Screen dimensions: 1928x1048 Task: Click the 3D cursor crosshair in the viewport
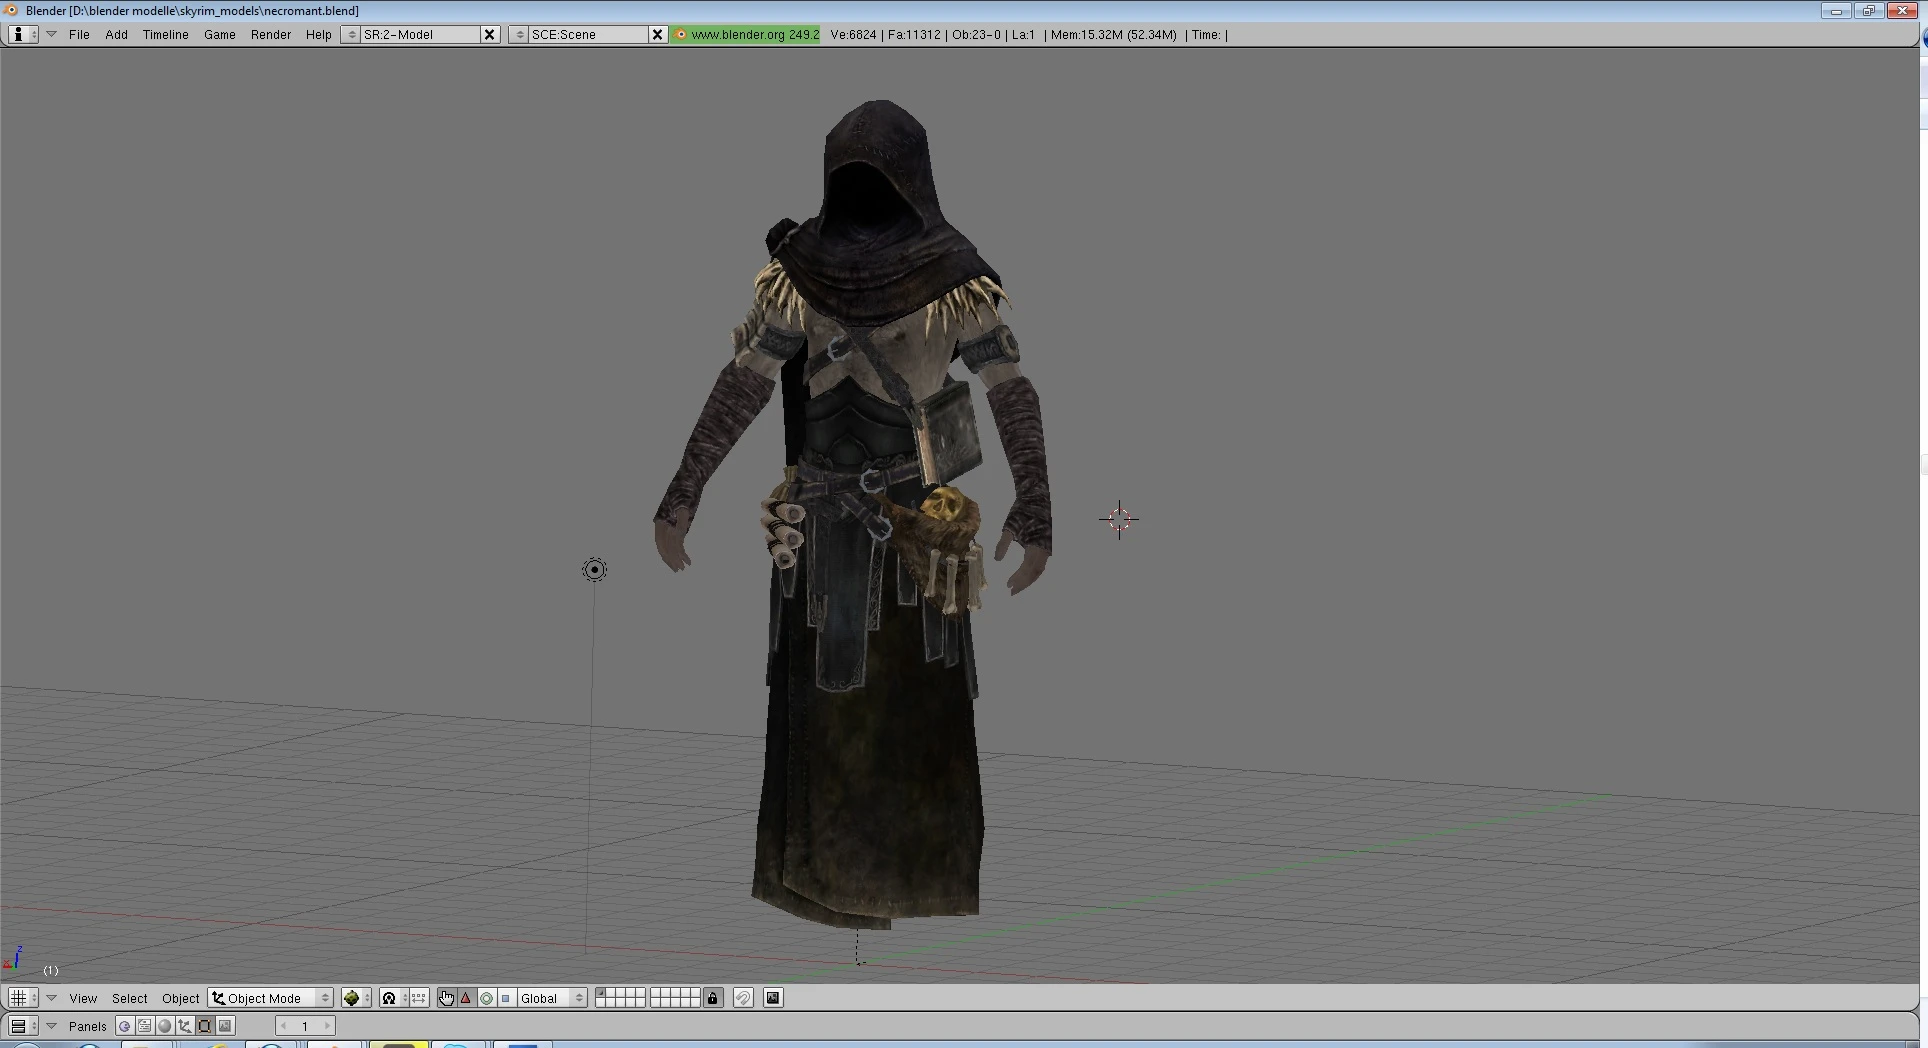(1119, 519)
